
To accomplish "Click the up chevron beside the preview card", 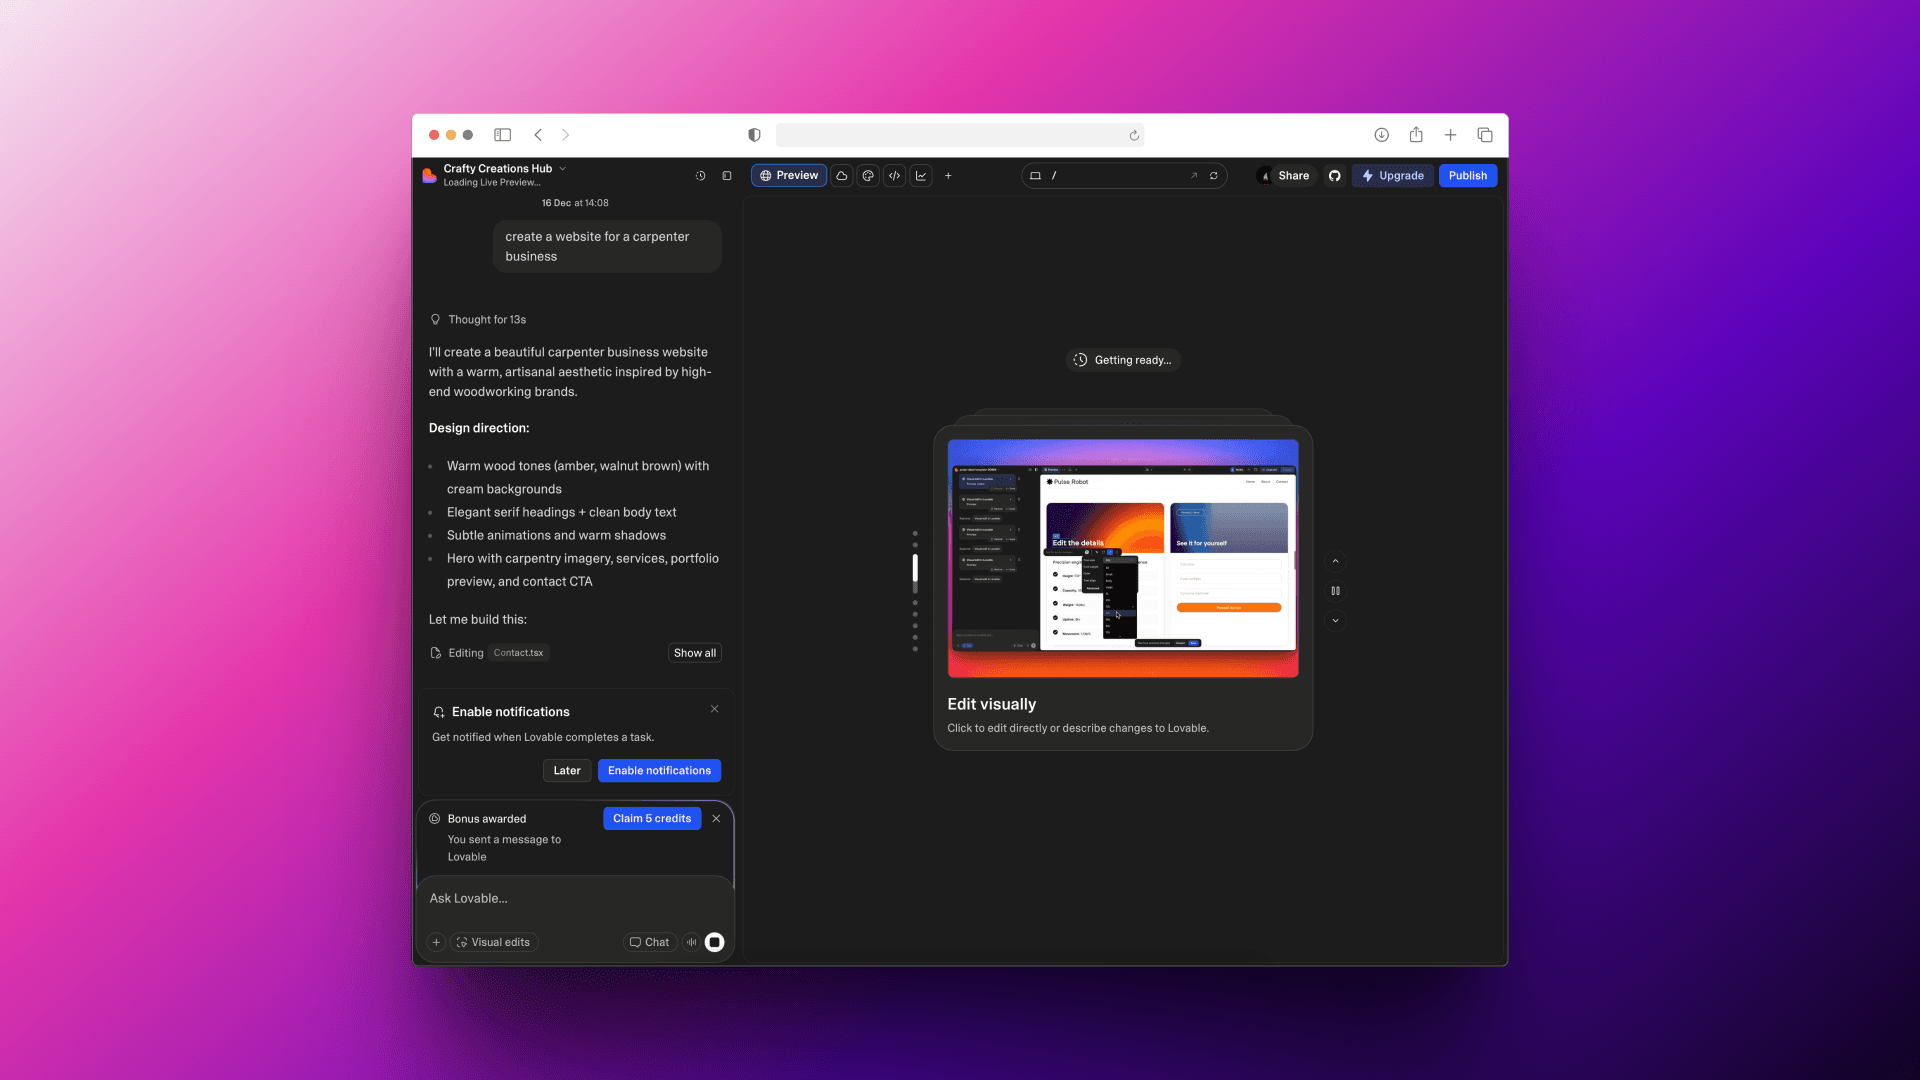I will [1335, 561].
